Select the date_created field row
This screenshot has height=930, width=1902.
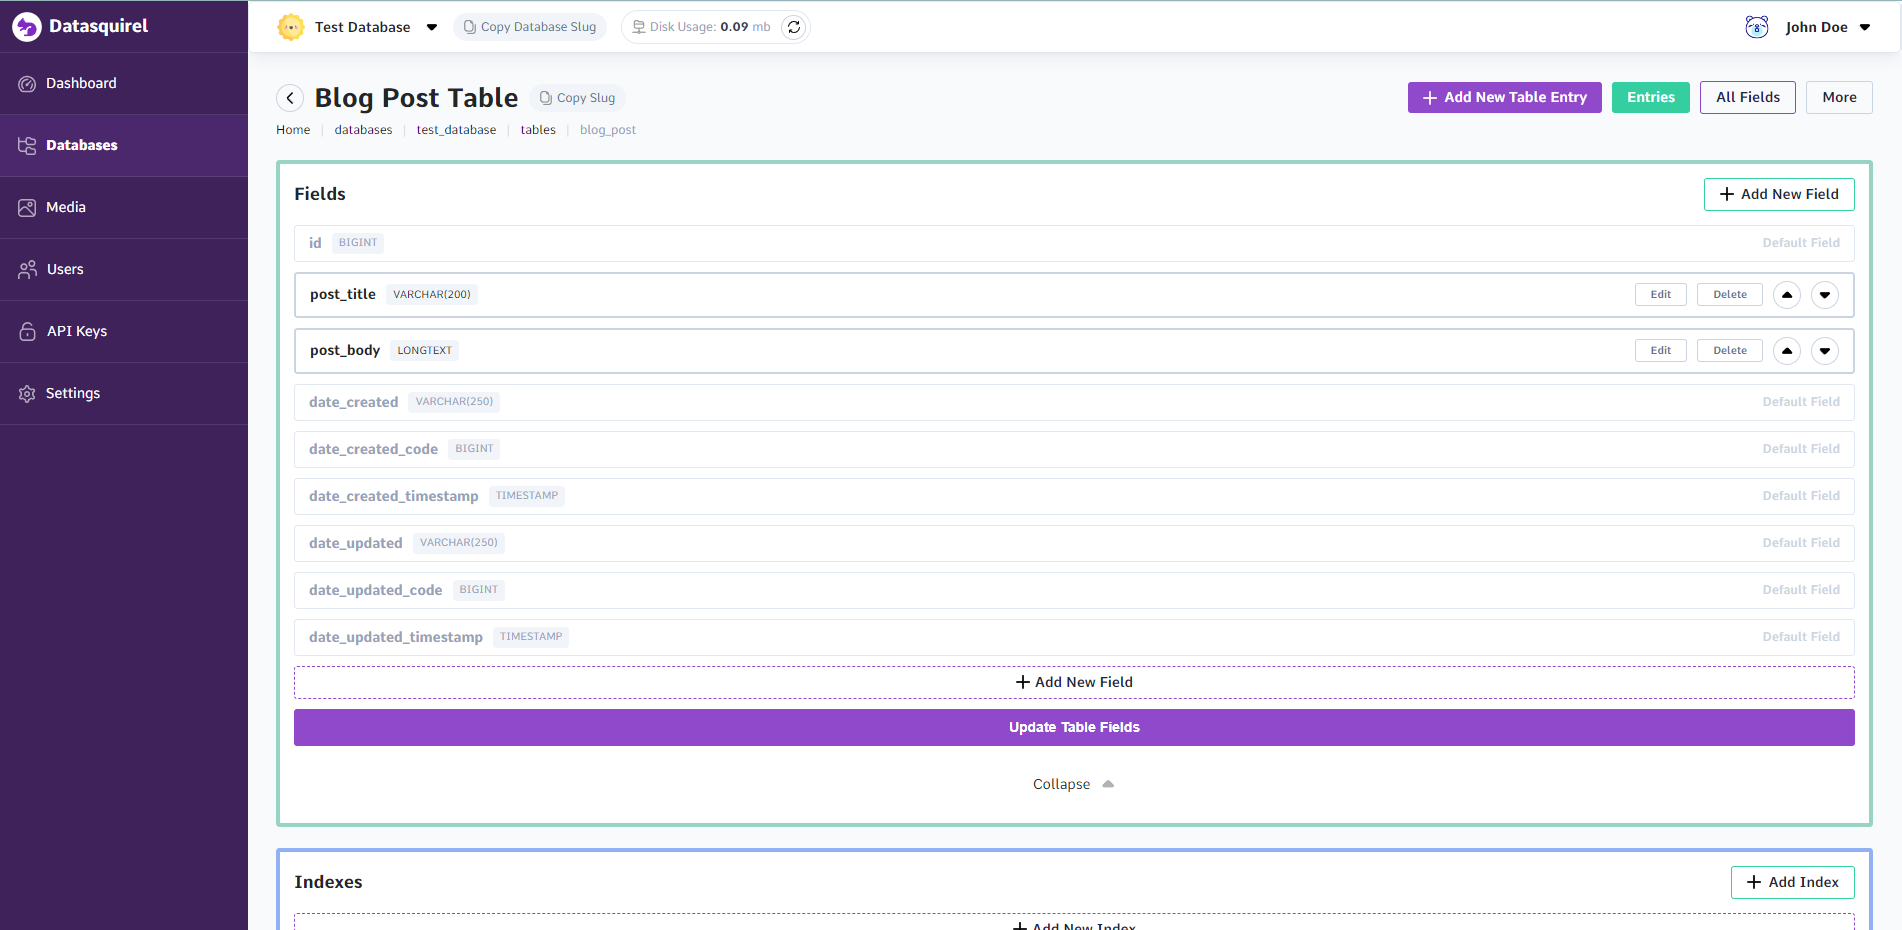pos(1074,402)
